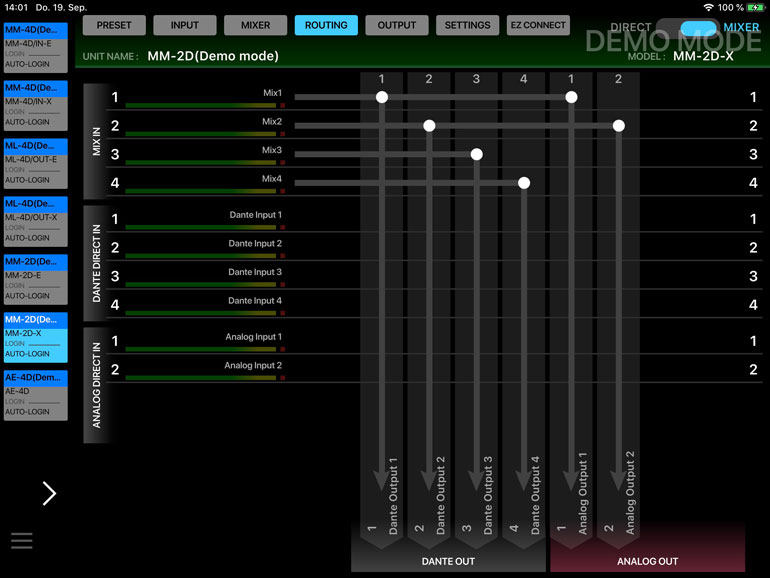770x578 pixels.
Task: Open the MIXER tab
Action: 255,25
